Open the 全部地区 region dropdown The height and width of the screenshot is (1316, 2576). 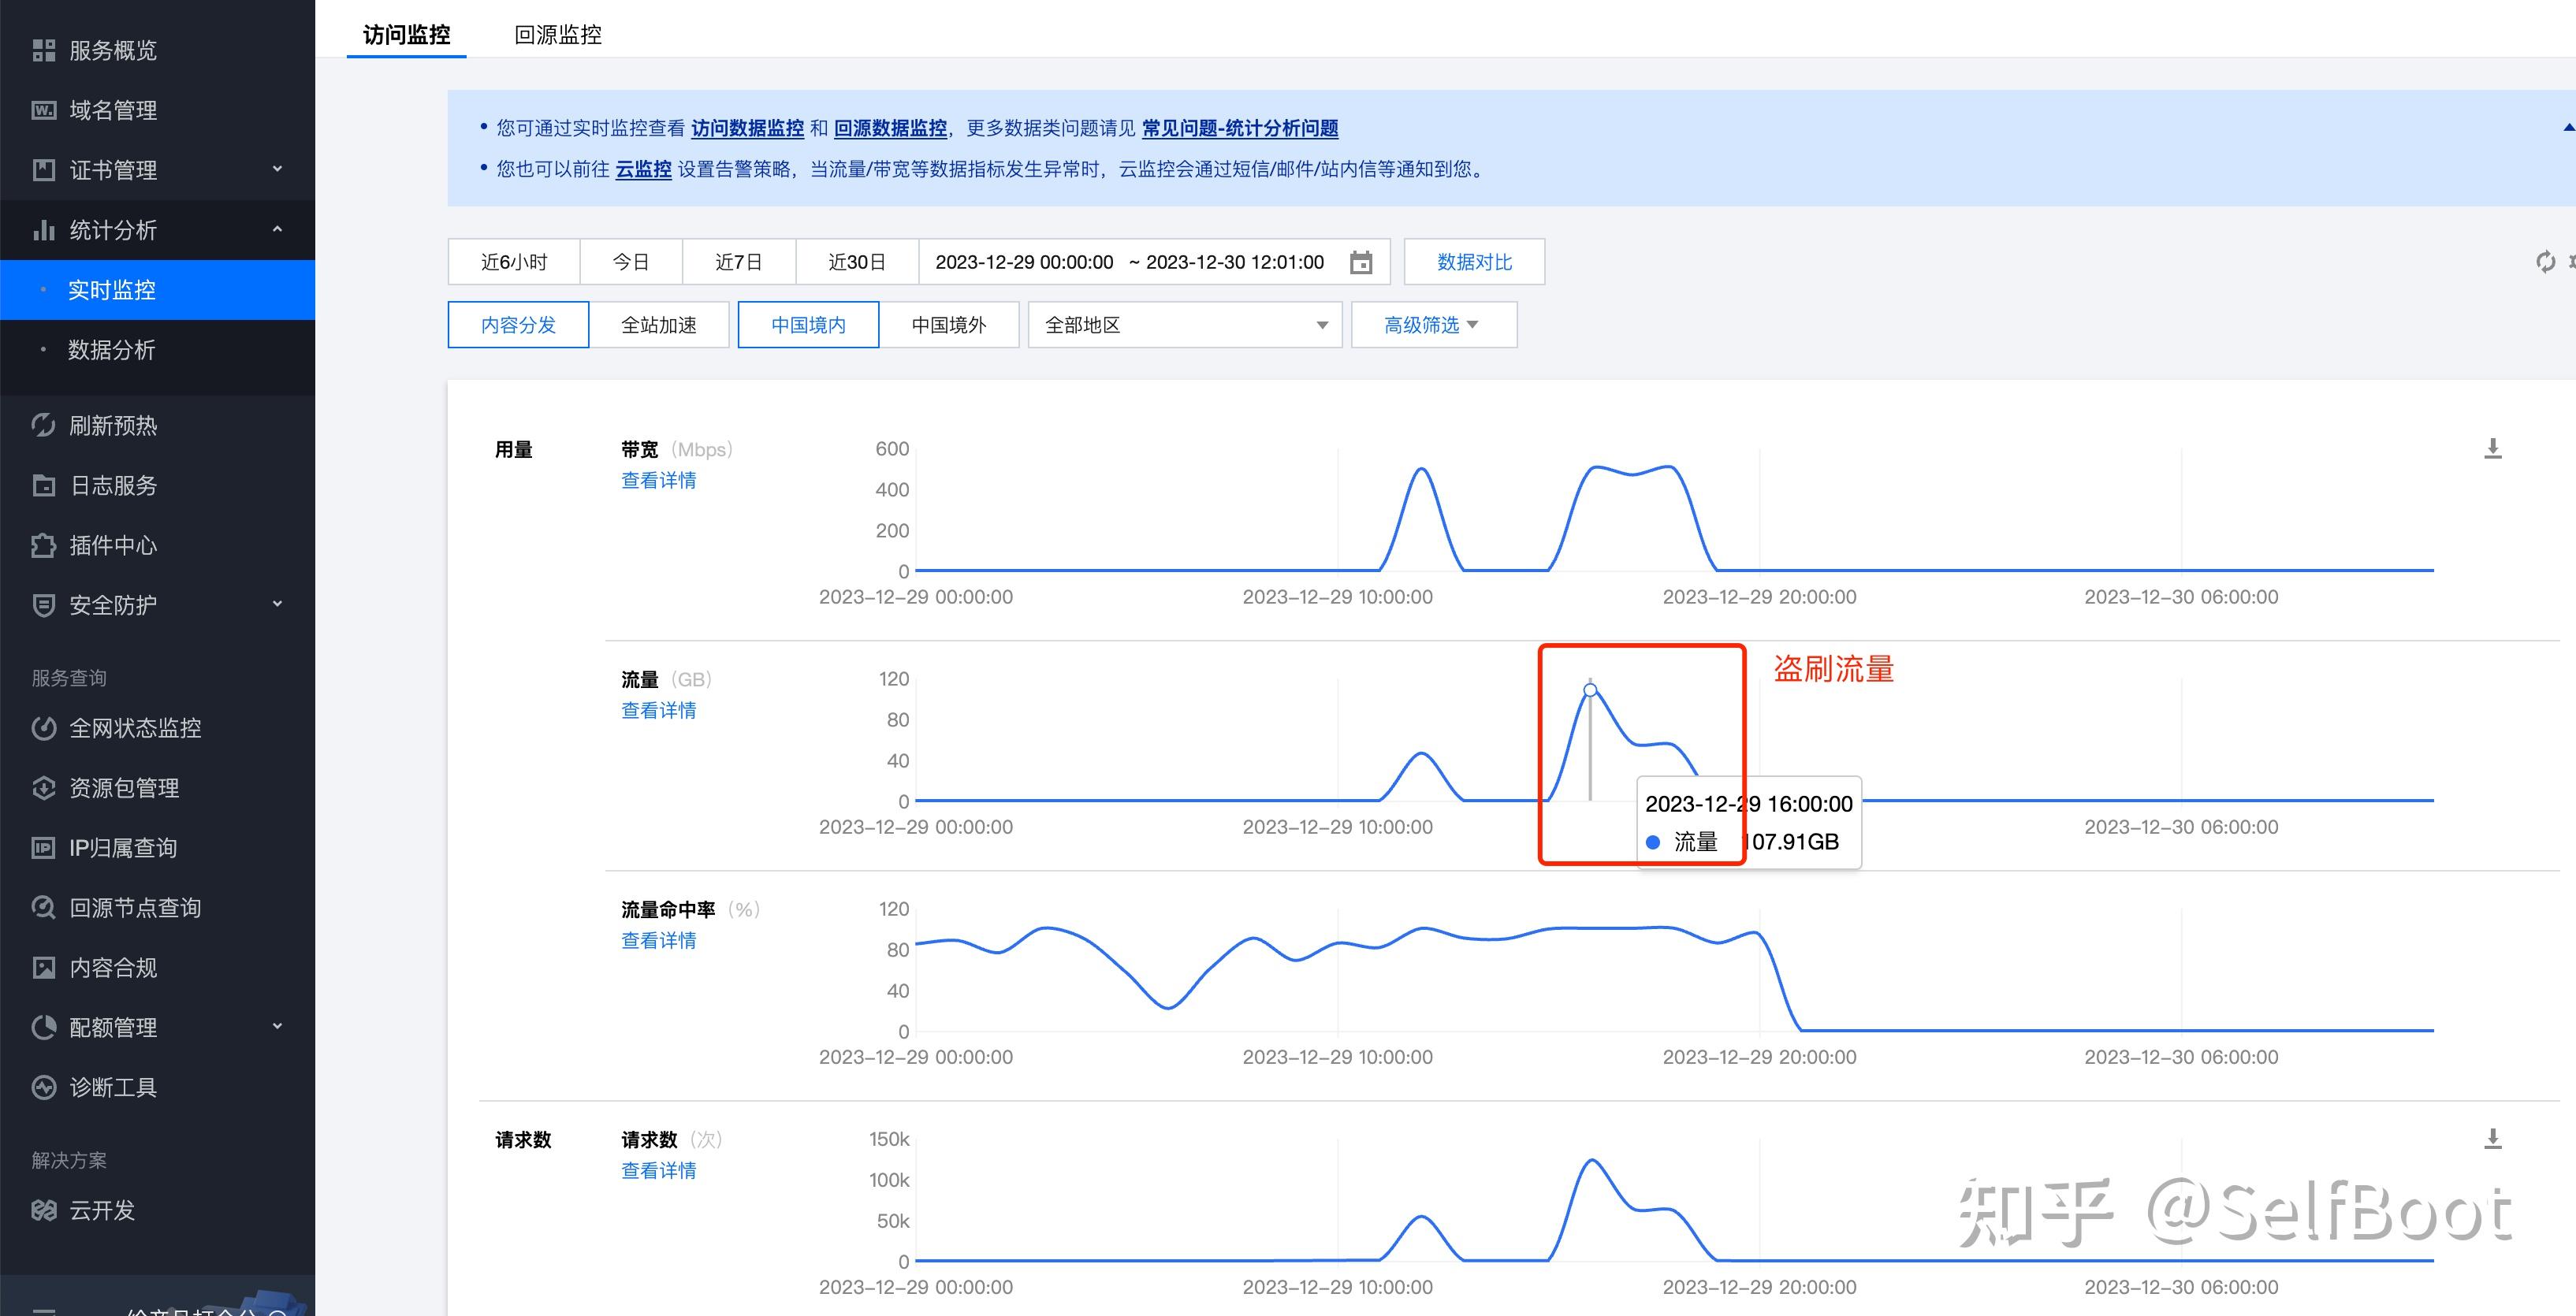1185,324
